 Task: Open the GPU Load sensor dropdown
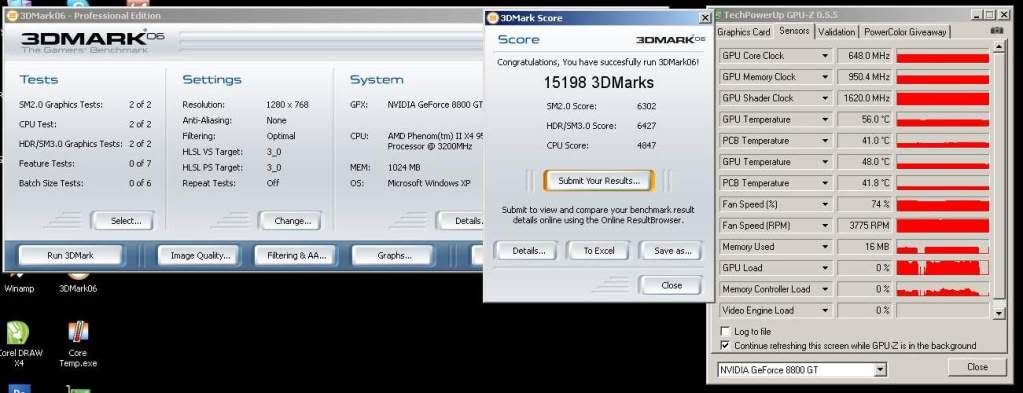tap(825, 268)
